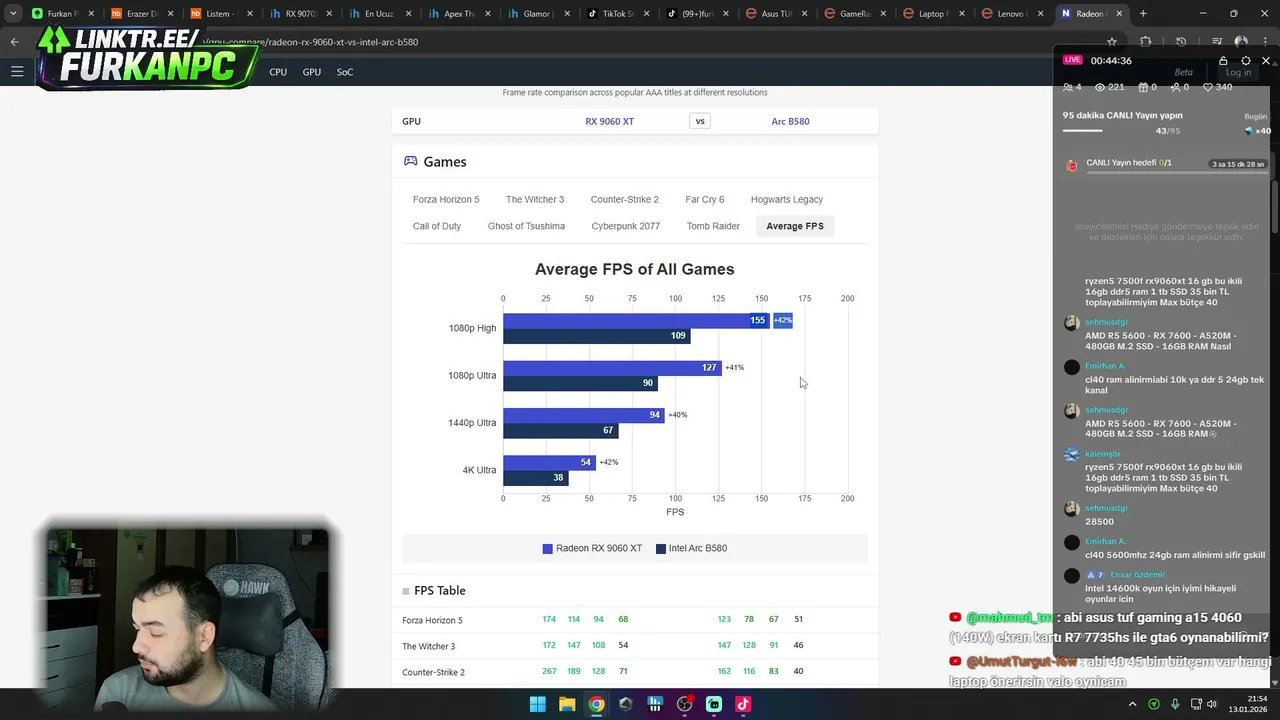Click Forza Horizon 5 row value 174
The width and height of the screenshot is (1280, 720).
click(x=549, y=619)
